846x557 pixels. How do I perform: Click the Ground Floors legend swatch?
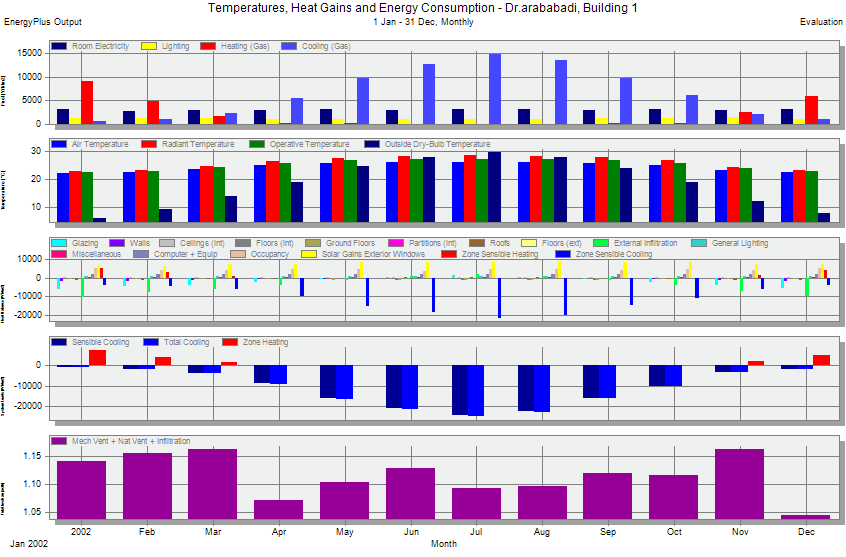click(313, 243)
